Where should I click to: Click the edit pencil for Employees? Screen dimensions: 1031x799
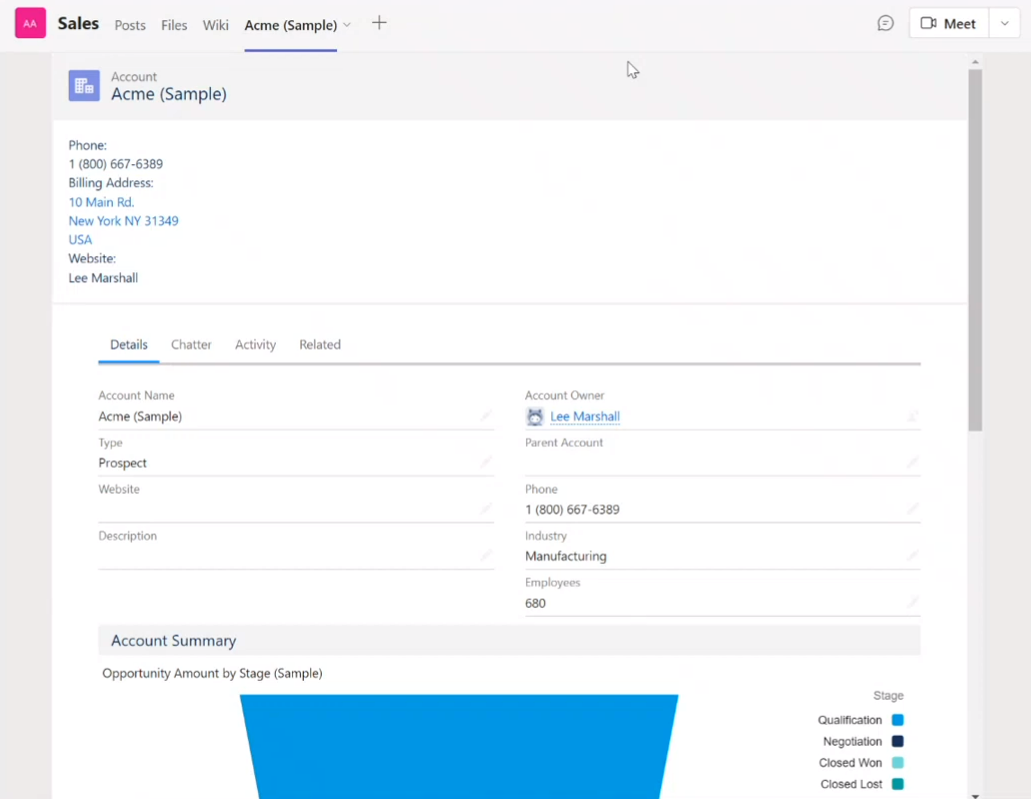point(912,603)
